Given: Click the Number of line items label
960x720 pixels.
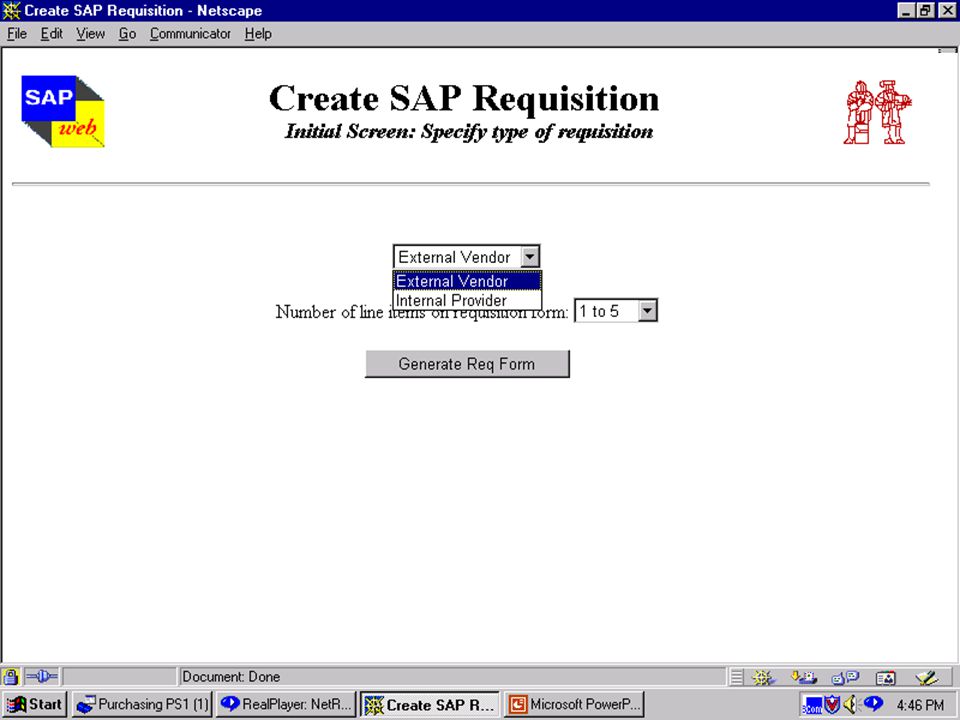Looking at the screenshot, I should click(x=422, y=312).
